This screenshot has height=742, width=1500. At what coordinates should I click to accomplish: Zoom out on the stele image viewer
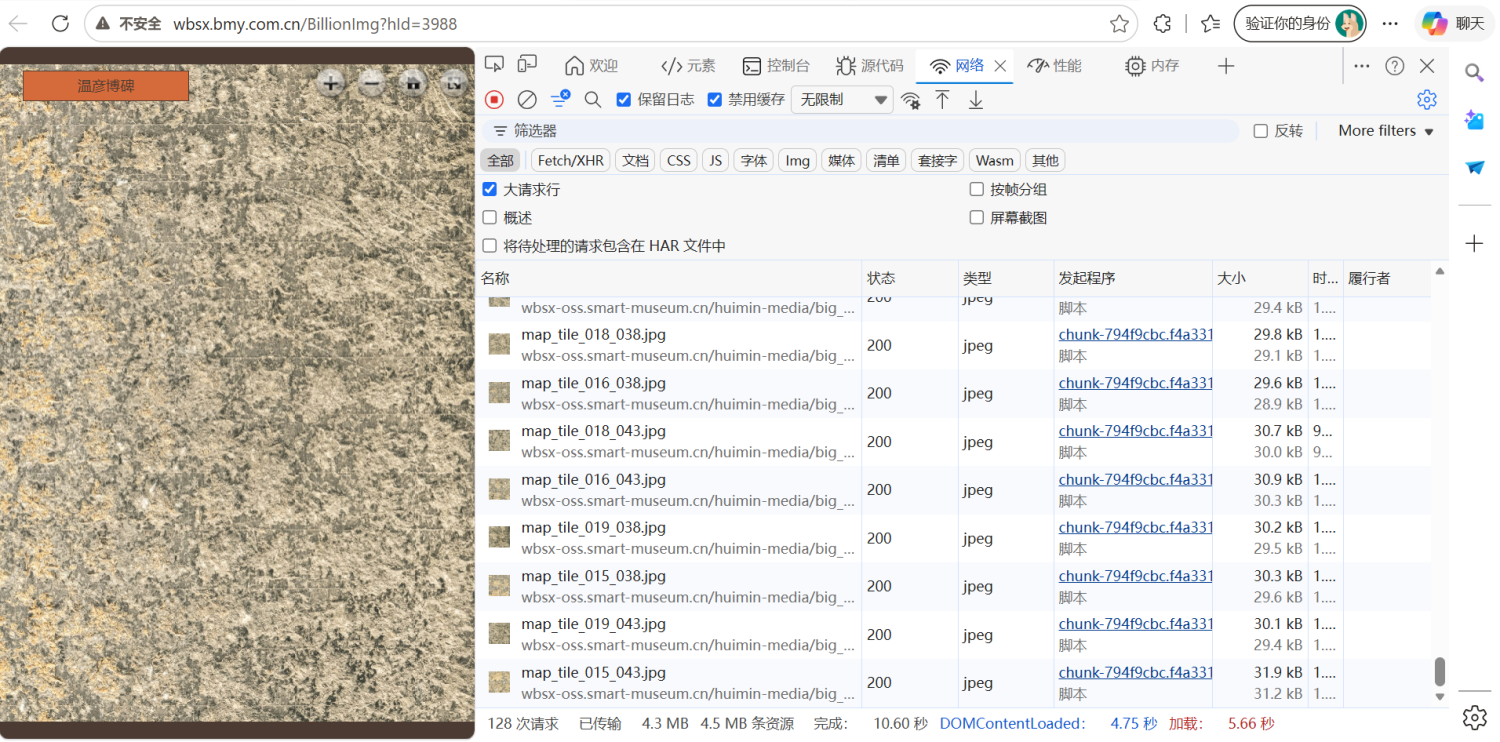click(372, 84)
